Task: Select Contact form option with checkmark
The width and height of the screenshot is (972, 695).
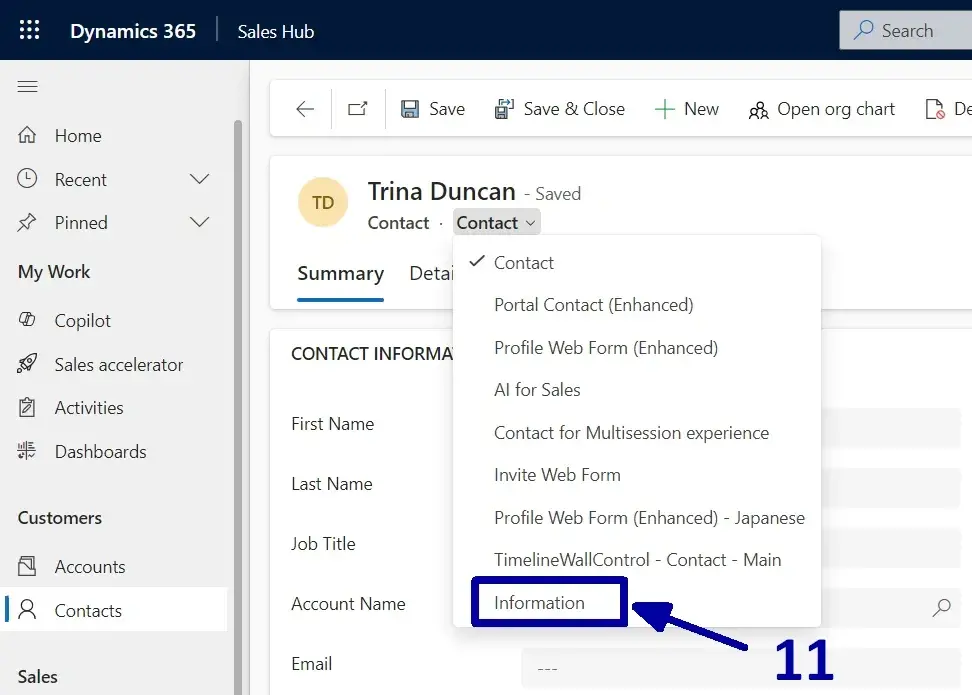Action: tap(637, 262)
